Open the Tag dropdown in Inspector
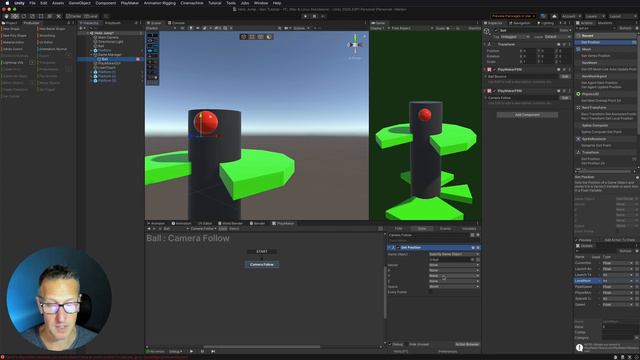640x360 pixels. 515,37
